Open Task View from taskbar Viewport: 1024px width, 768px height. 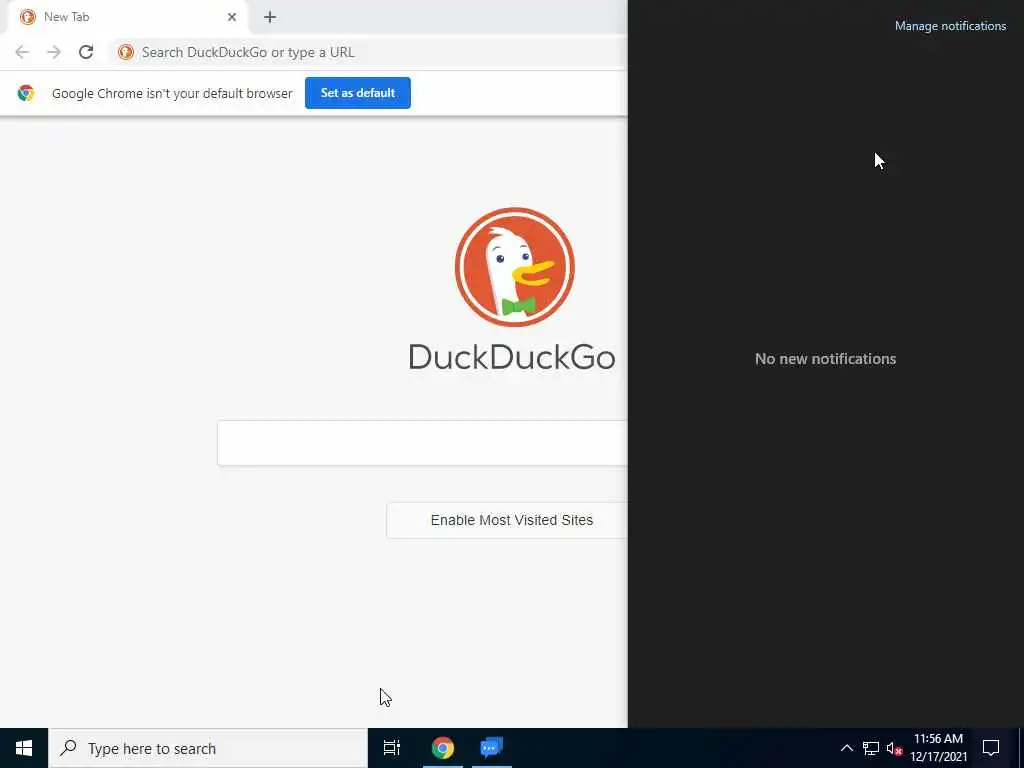[x=392, y=748]
